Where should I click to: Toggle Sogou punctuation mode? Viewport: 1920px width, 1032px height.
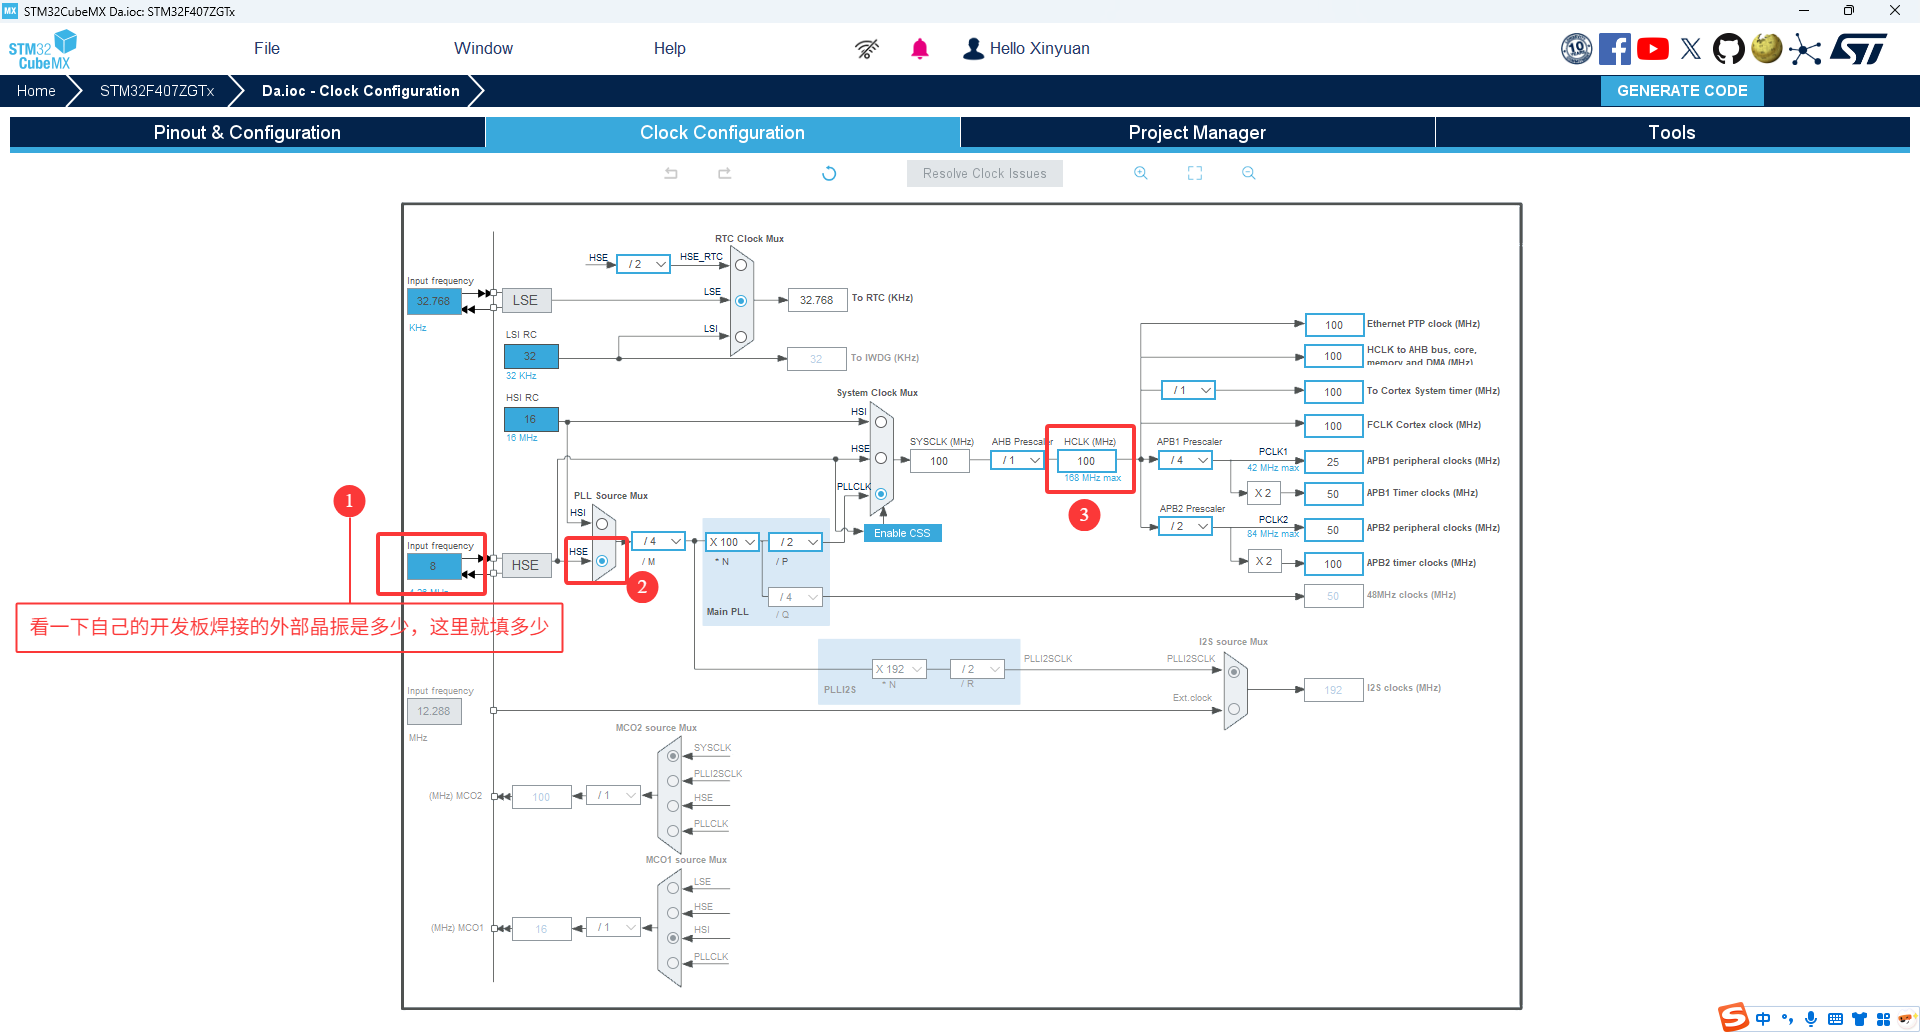(1787, 1019)
